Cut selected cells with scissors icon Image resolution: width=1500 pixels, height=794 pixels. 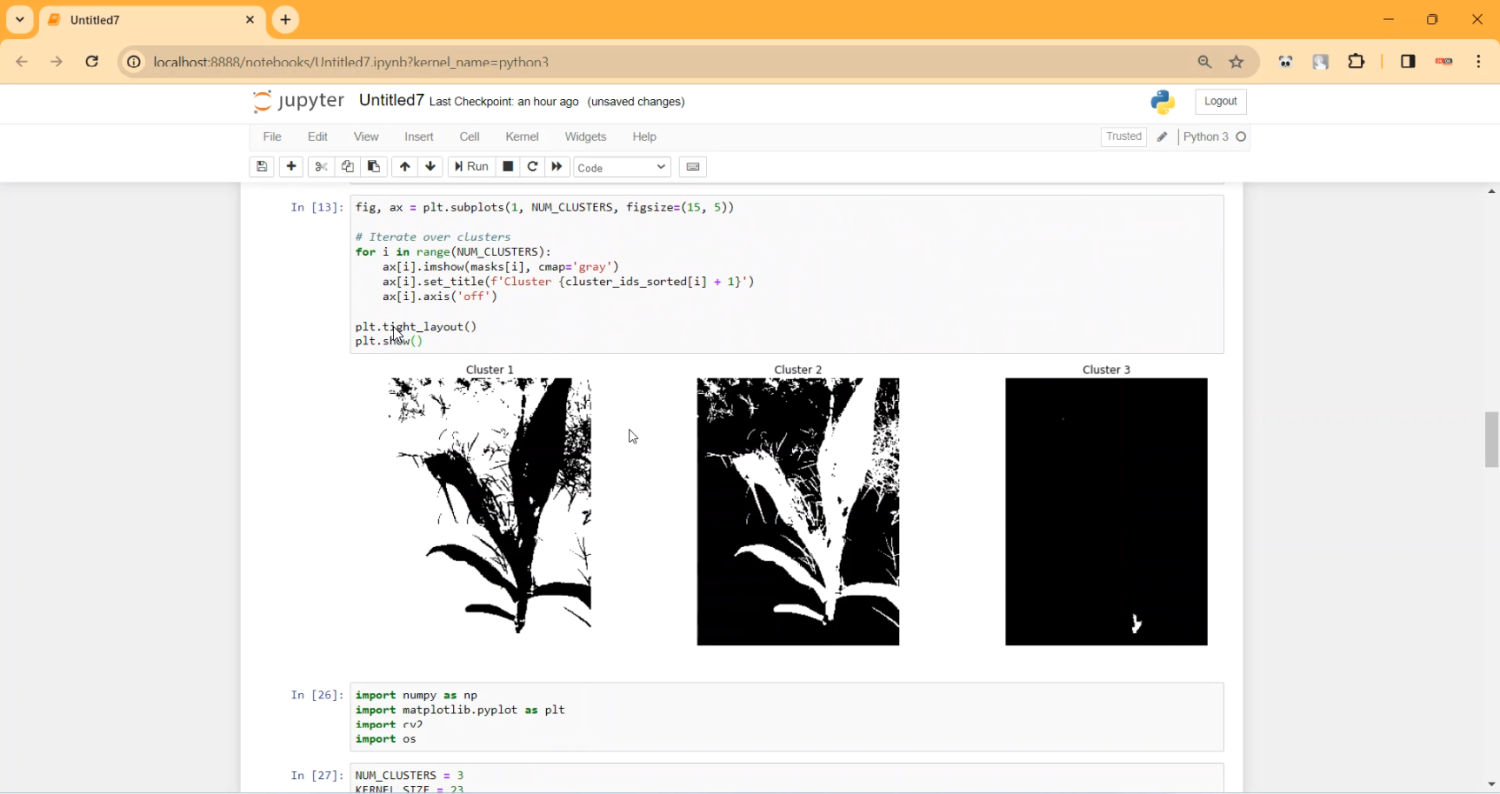point(321,167)
